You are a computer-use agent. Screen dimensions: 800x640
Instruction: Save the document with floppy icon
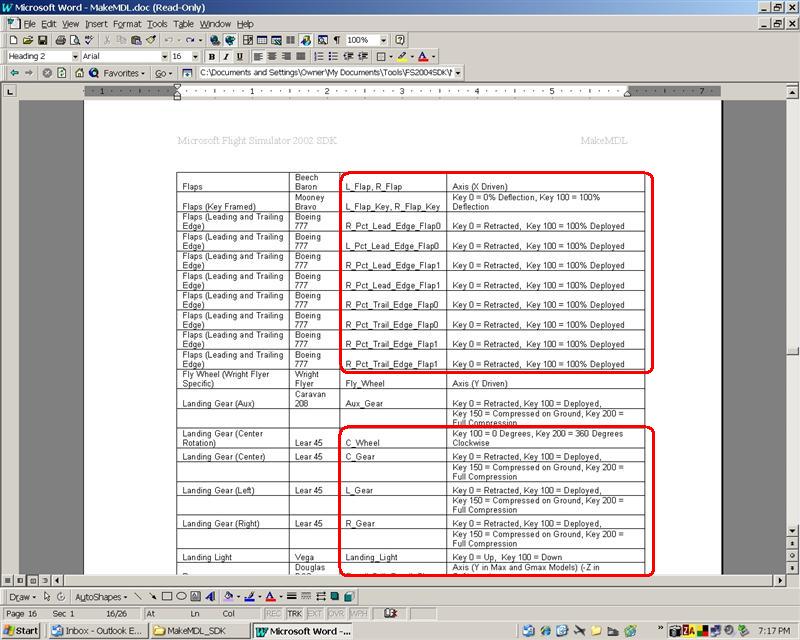tap(43, 40)
